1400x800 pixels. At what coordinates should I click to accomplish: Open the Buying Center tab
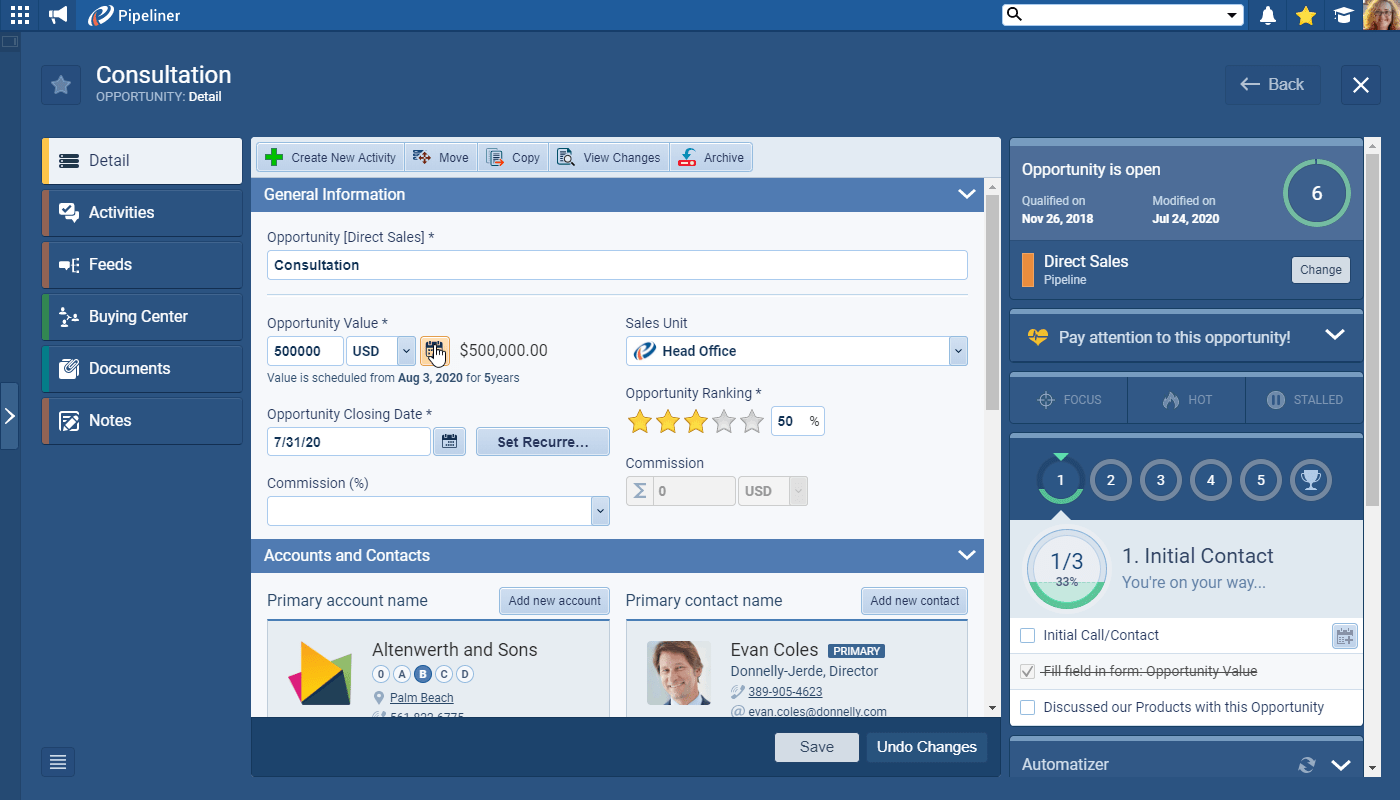[142, 316]
